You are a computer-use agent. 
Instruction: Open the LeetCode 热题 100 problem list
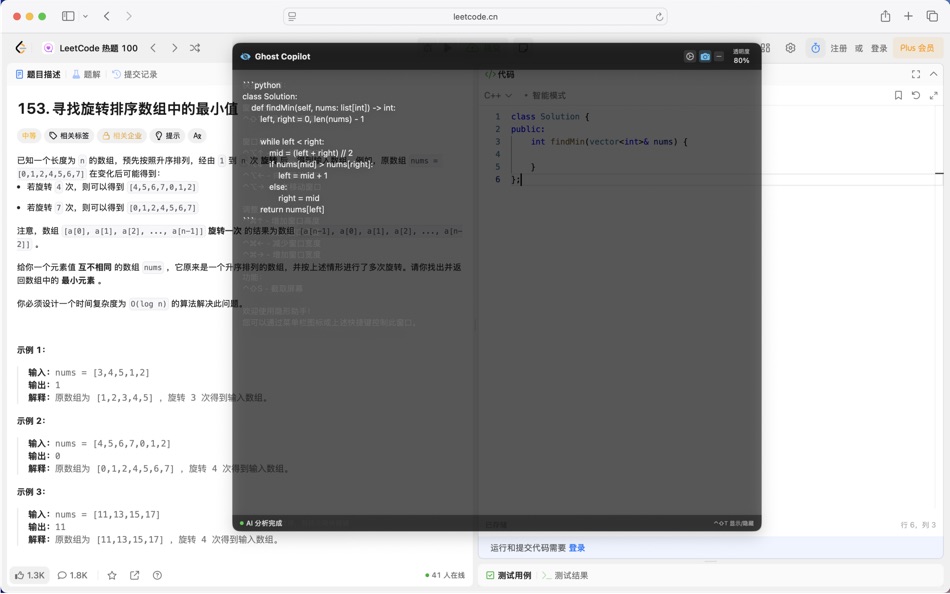point(91,48)
